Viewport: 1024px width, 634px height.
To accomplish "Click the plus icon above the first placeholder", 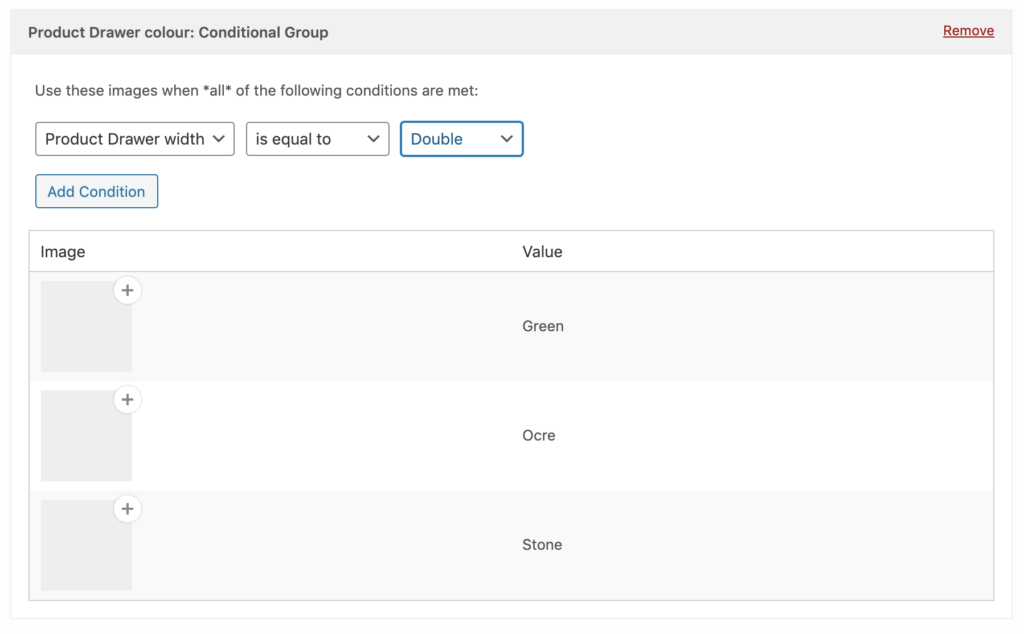I will click(x=127, y=290).
